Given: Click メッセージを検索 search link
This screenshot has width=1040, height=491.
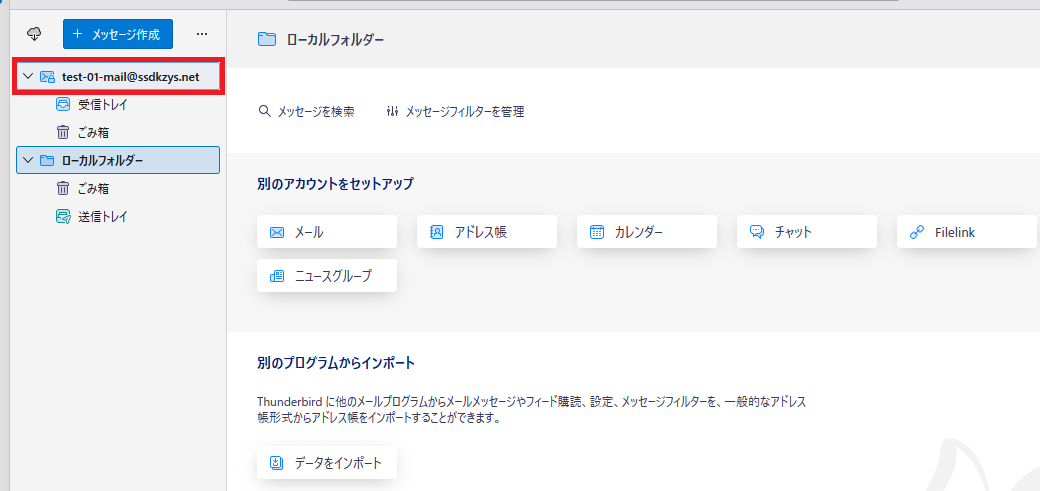Looking at the screenshot, I should pos(306,111).
